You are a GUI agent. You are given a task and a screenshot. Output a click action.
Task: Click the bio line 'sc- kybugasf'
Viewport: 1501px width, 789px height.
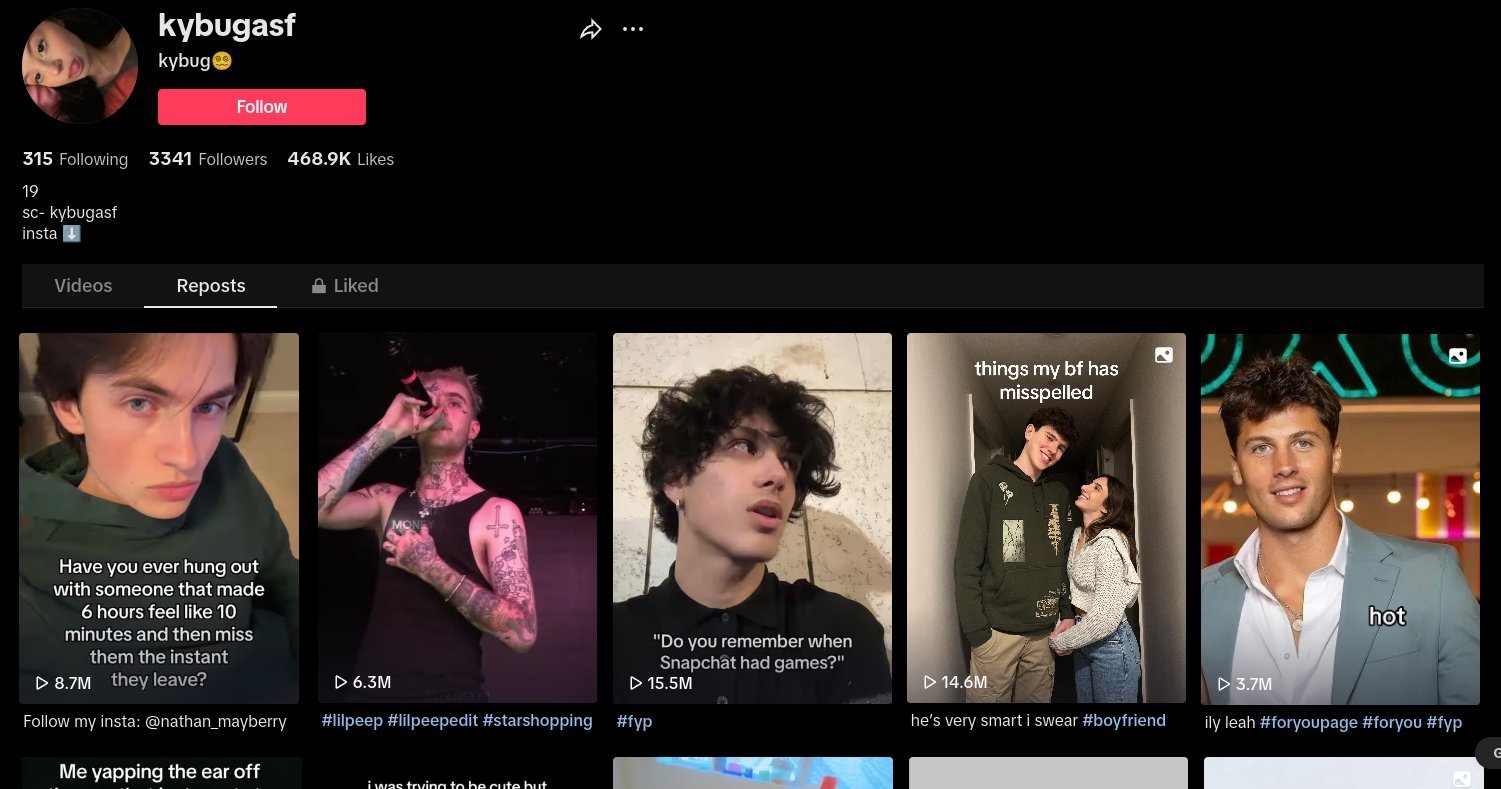click(x=70, y=212)
